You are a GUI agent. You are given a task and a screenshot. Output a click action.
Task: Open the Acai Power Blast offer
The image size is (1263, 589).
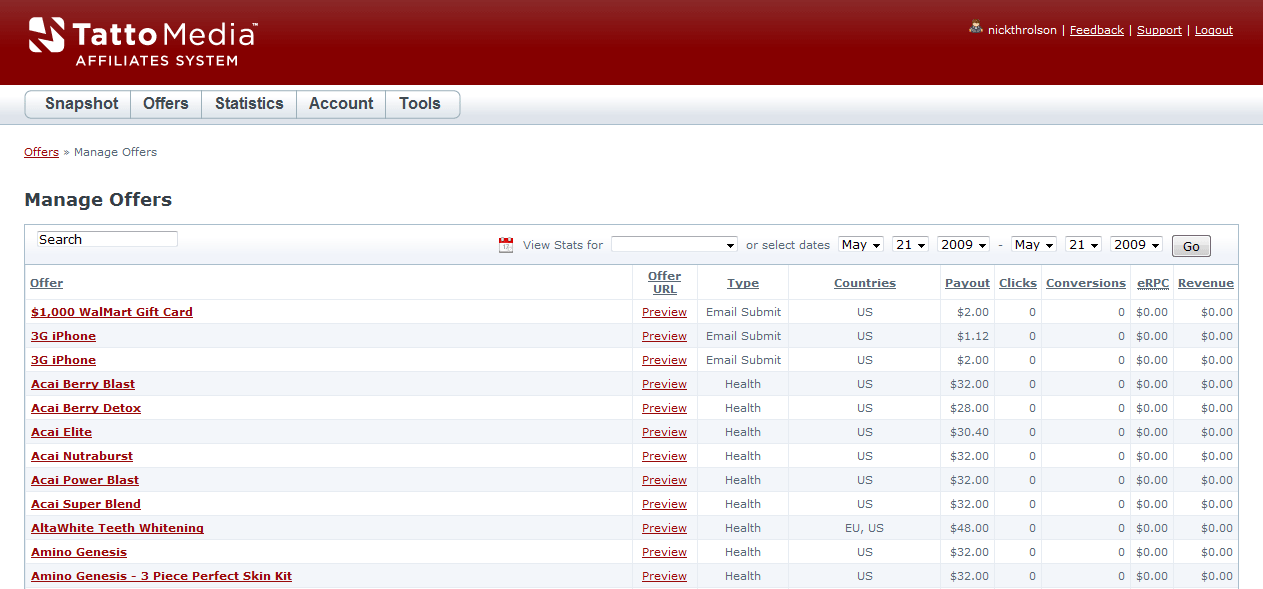click(85, 480)
